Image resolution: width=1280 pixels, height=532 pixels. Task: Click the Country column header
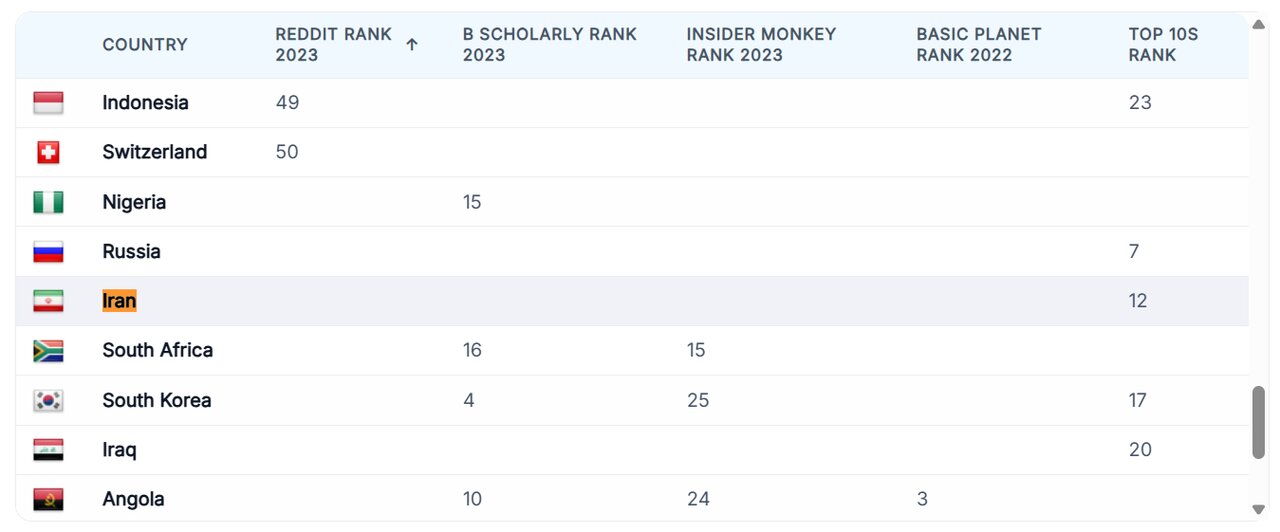coord(145,44)
